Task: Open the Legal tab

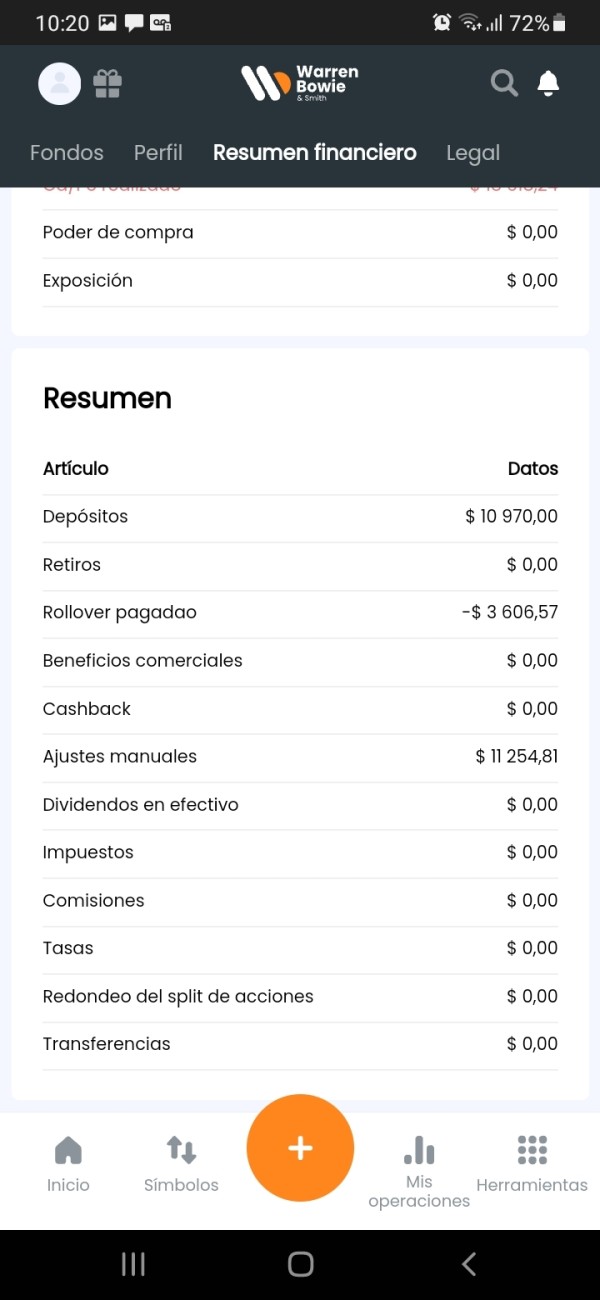Action: pyautogui.click(x=473, y=153)
